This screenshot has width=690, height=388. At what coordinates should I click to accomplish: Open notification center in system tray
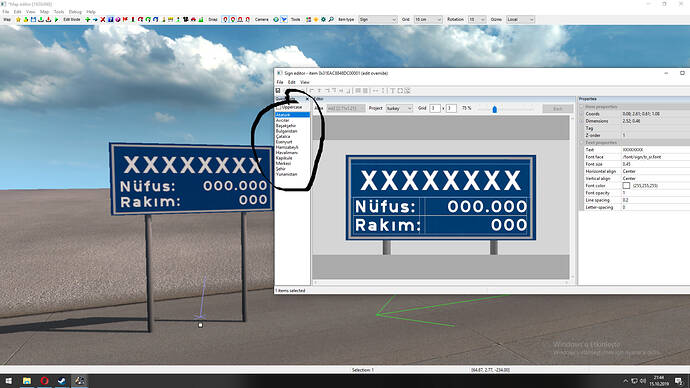tap(679, 381)
